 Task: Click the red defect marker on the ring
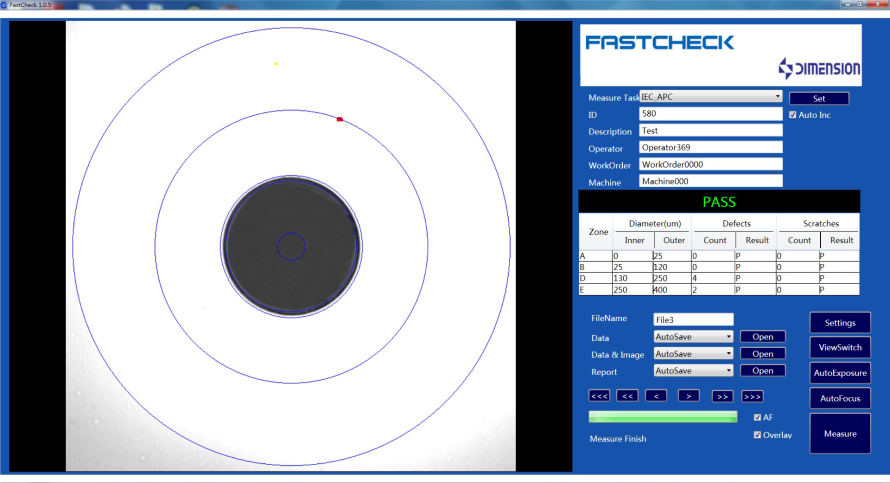point(339,119)
